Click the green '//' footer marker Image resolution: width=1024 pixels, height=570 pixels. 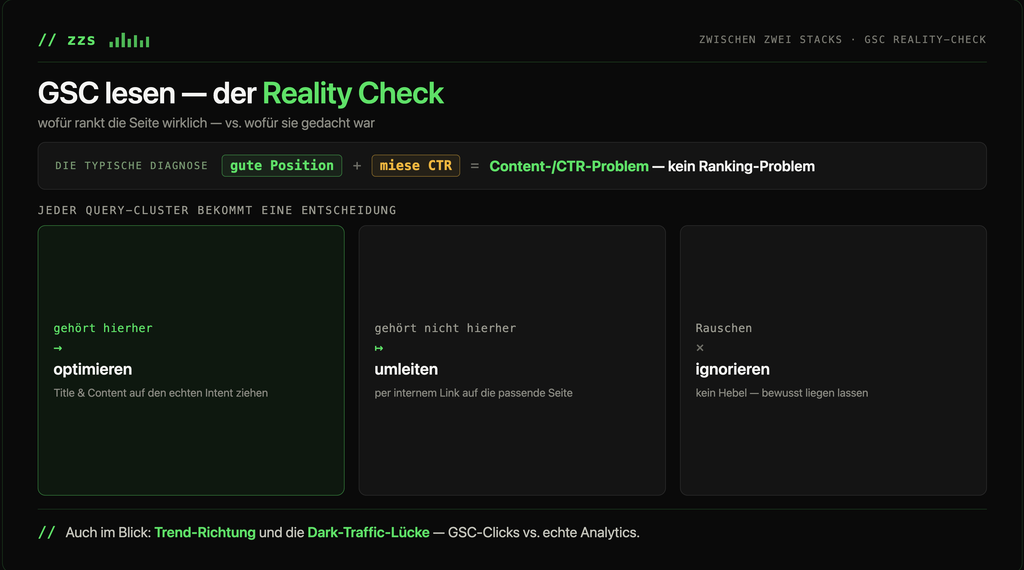[x=46, y=532]
